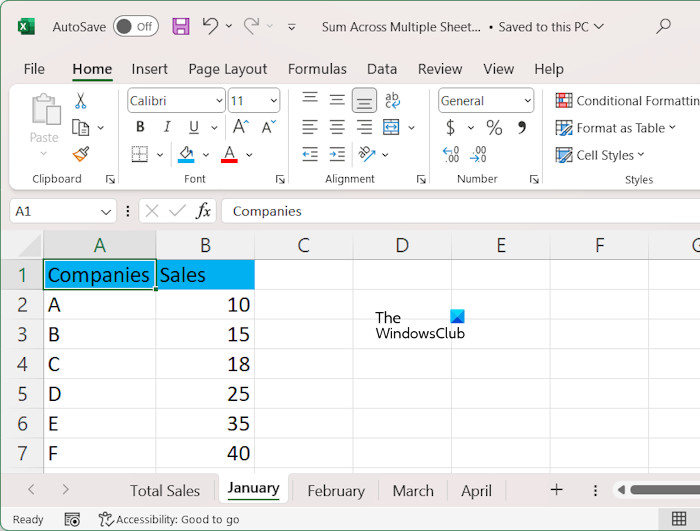The image size is (700, 531).
Task: Open the Search magnifier icon
Action: pos(664,26)
